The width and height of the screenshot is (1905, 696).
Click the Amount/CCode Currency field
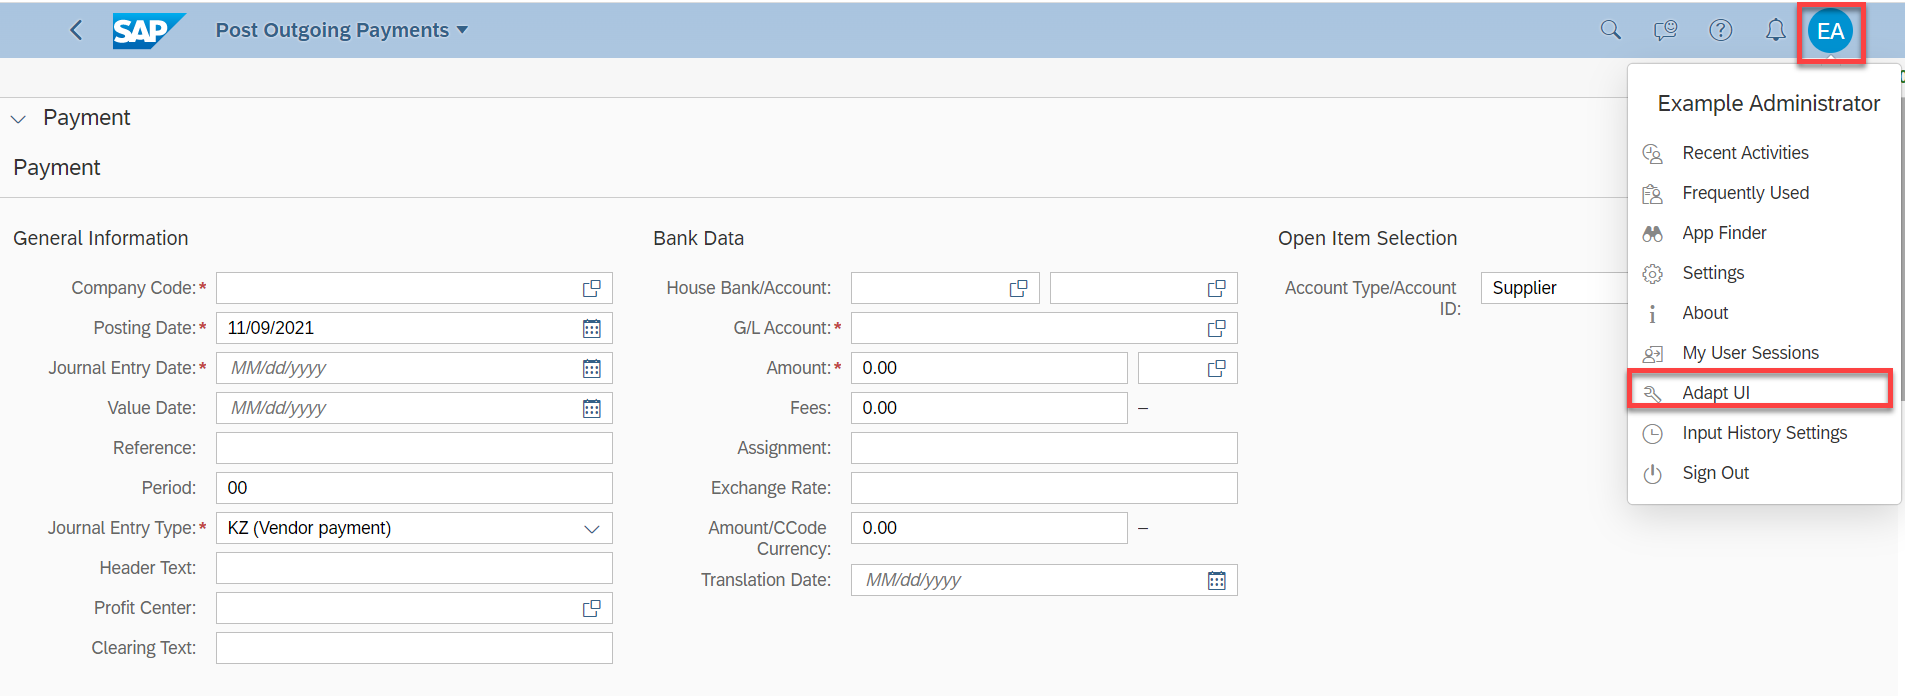pyautogui.click(x=989, y=528)
